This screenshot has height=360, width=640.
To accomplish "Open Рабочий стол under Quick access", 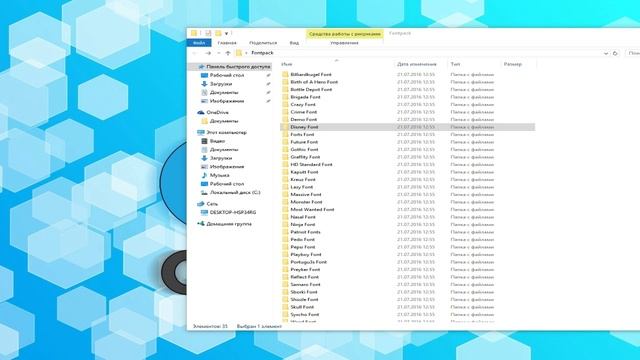I will [x=227, y=76].
